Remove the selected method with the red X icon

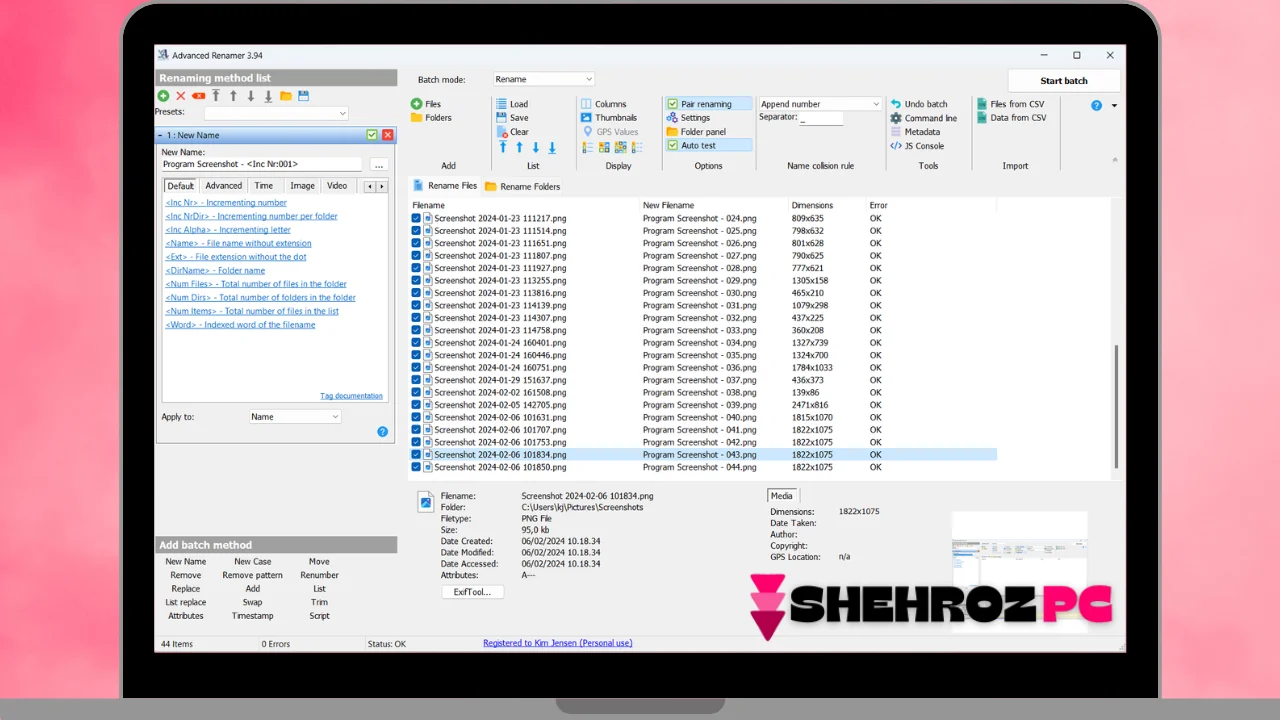[x=181, y=96]
